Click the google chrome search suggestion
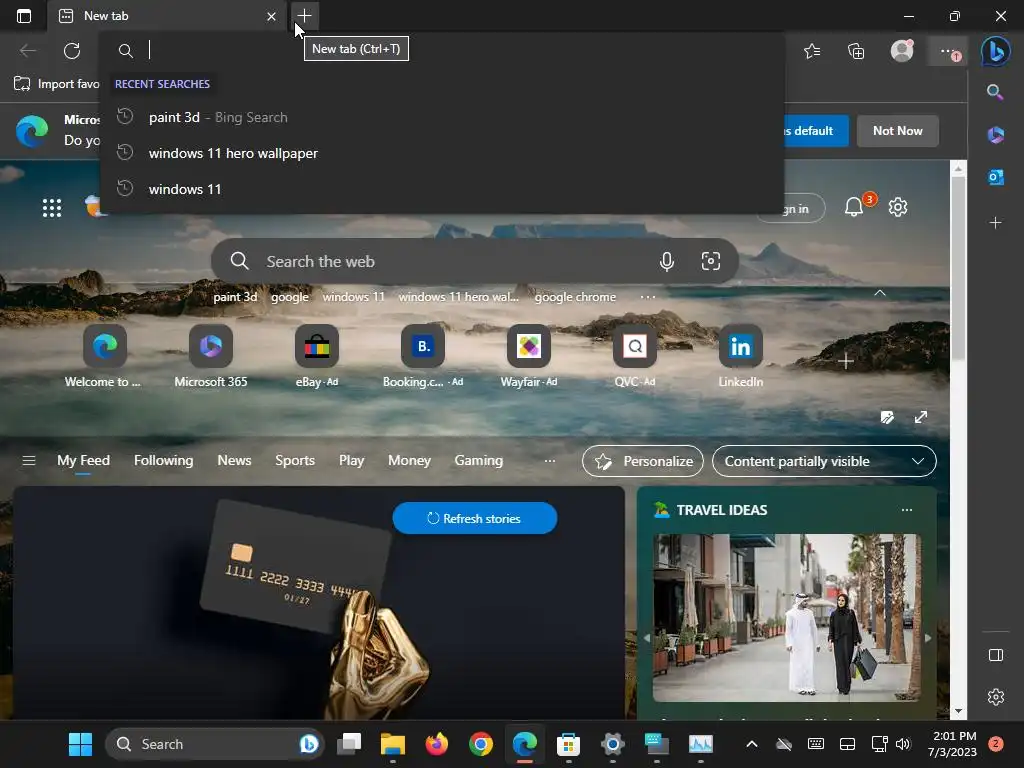1024x768 pixels. pos(575,297)
